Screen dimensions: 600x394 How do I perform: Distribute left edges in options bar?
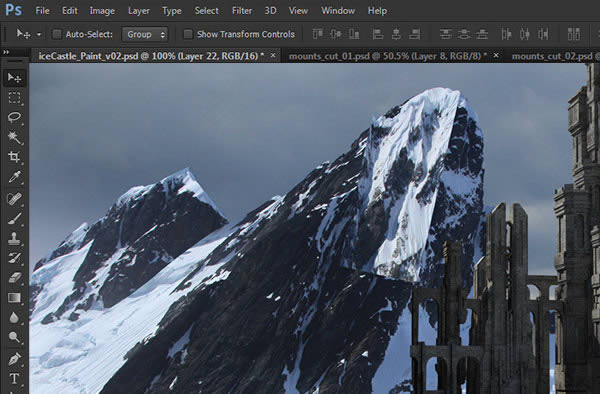click(506, 34)
